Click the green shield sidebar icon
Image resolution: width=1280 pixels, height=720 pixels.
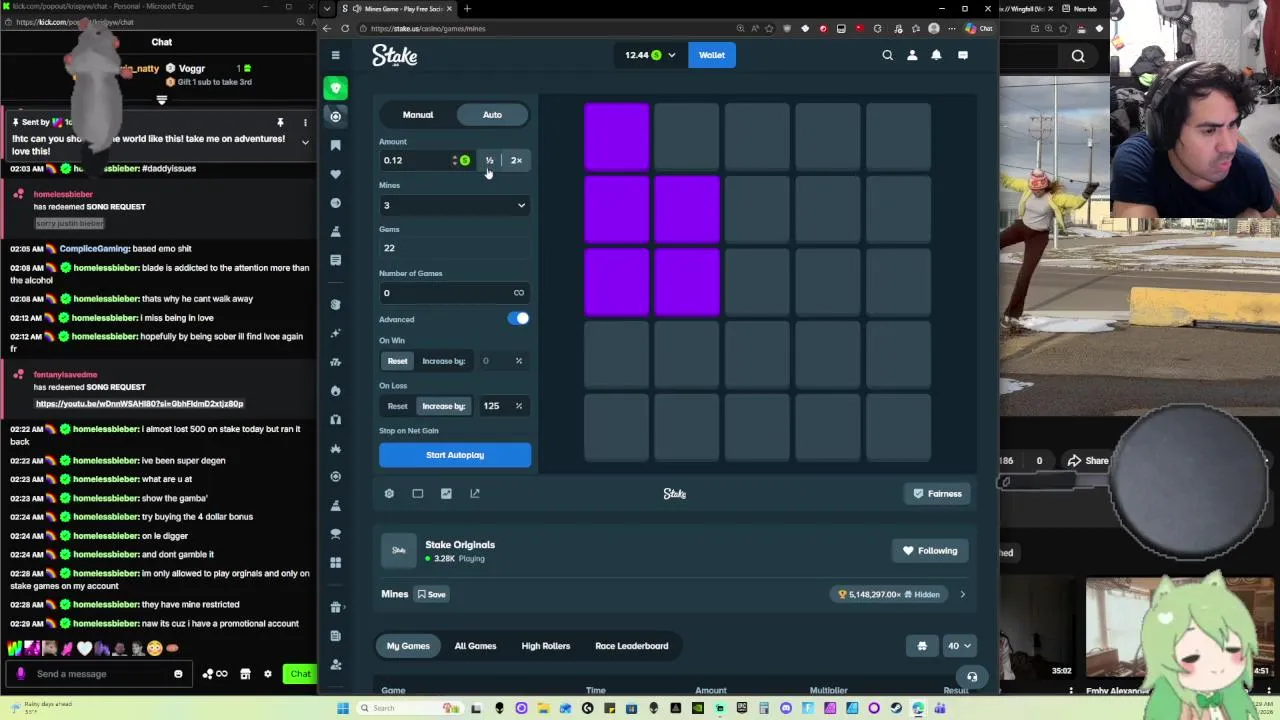point(336,88)
